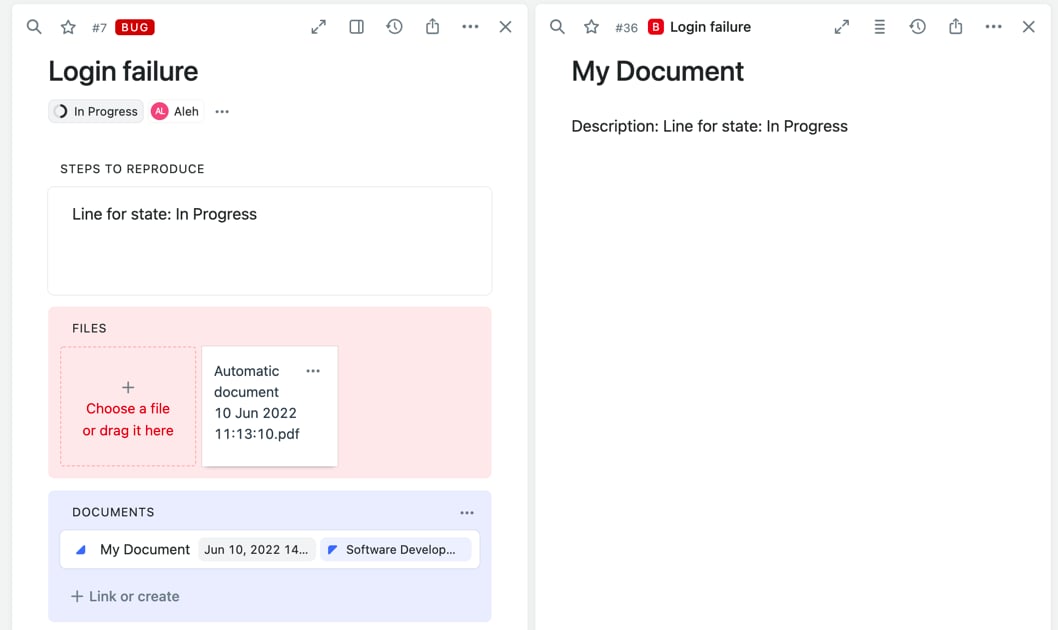
Task: Edit the My Document title
Action: (658, 71)
